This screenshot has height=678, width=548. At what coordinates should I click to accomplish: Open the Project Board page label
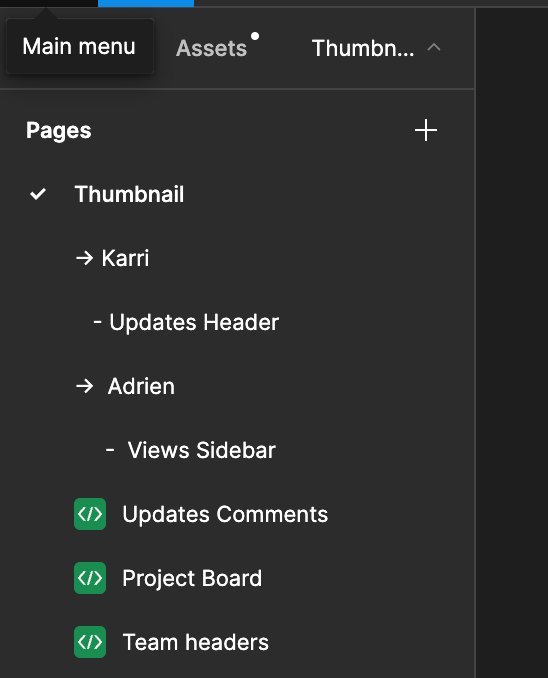coord(192,578)
